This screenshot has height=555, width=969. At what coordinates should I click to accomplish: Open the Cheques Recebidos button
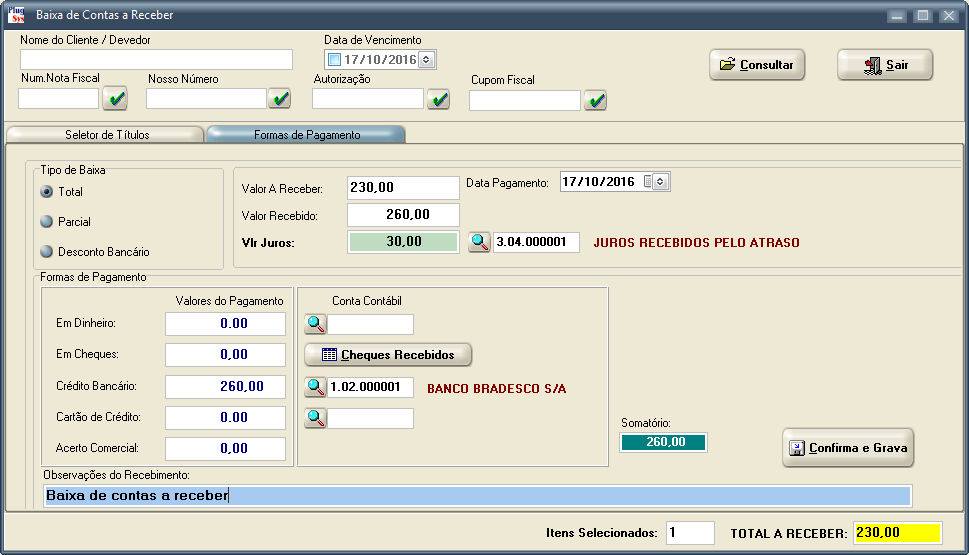click(388, 355)
